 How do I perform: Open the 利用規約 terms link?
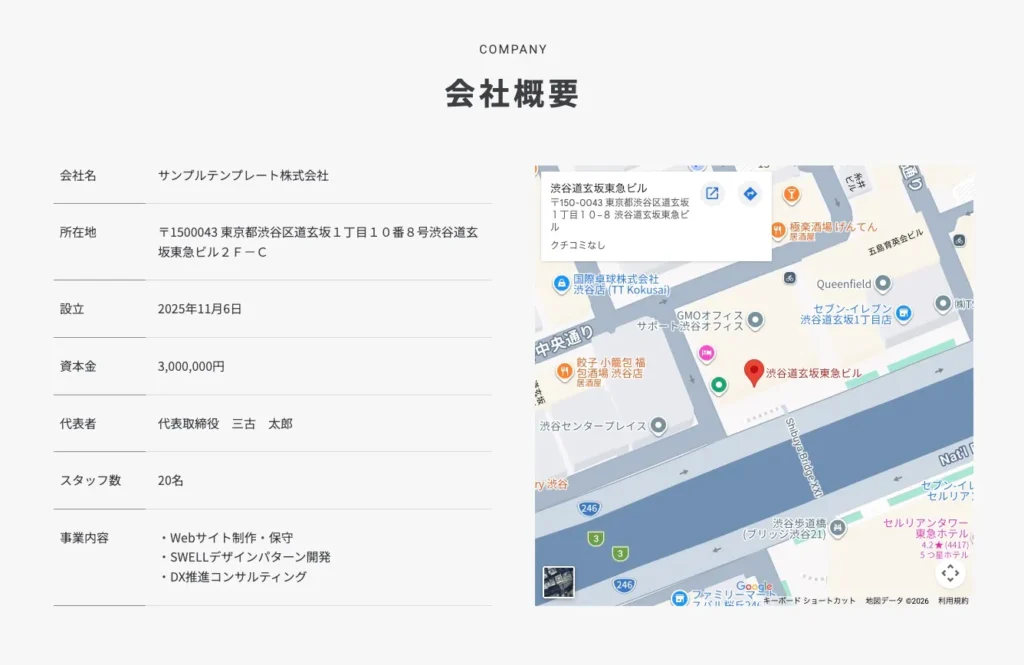[953, 600]
